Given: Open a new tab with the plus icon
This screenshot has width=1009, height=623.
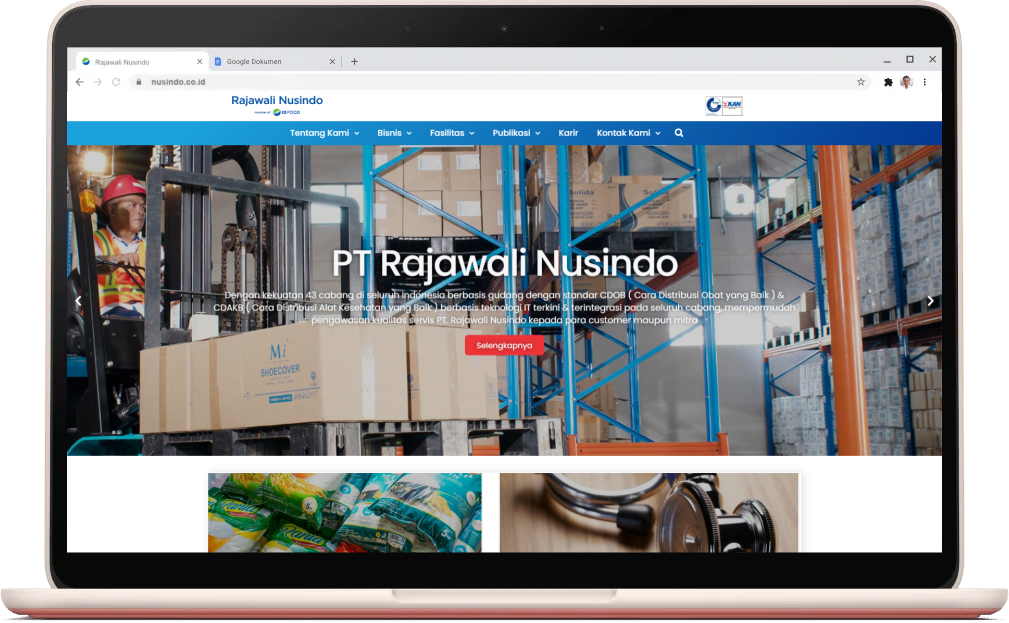Looking at the screenshot, I should pyautogui.click(x=354, y=61).
